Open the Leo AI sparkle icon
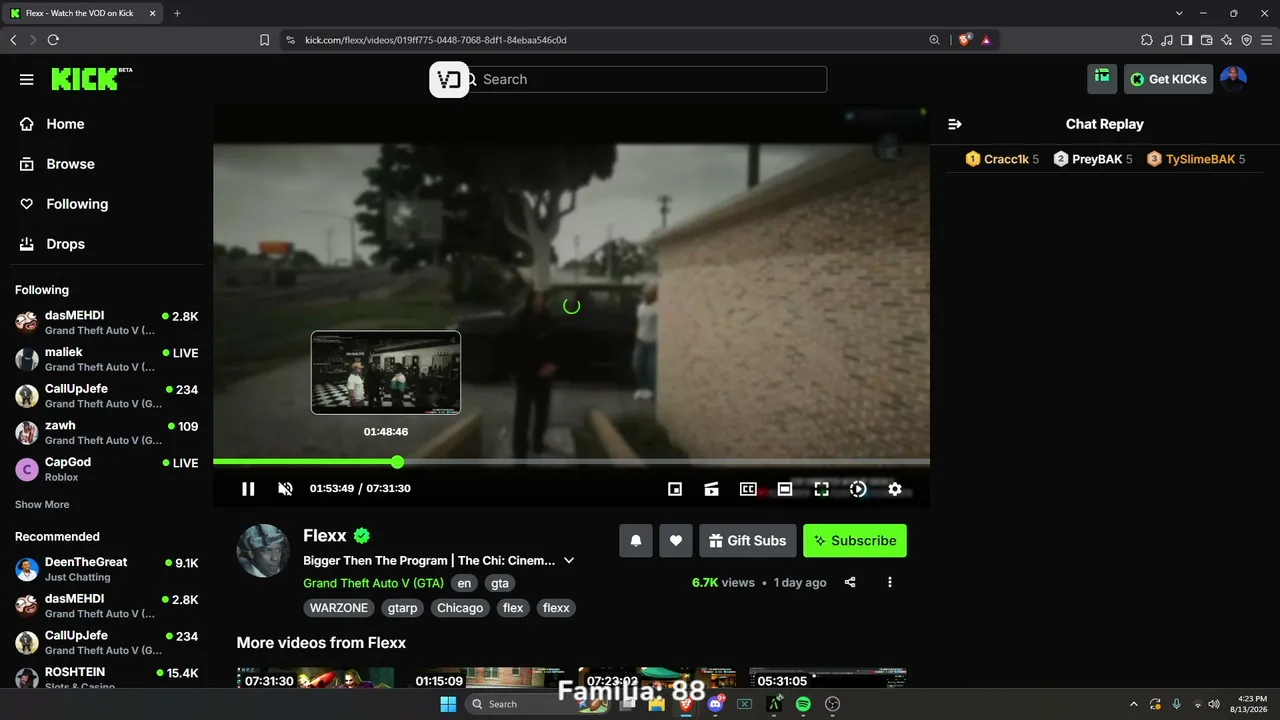Screen dimensions: 1280x720 click(1226, 40)
